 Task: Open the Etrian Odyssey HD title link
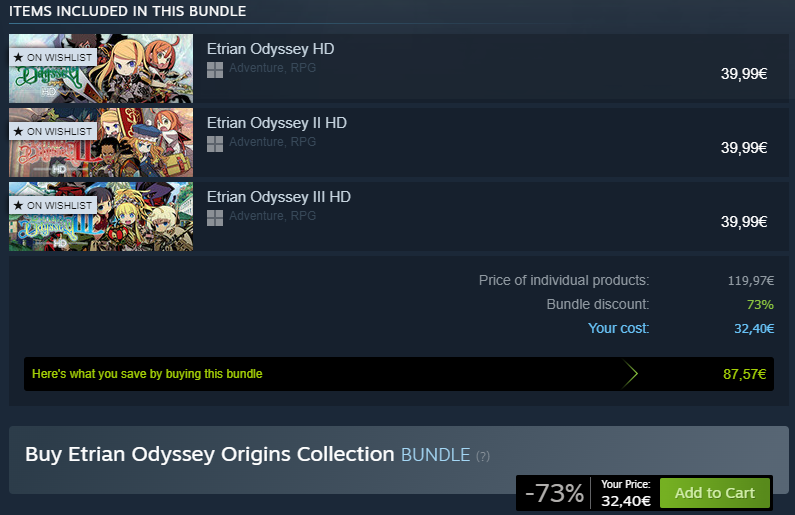pyautogui.click(x=270, y=49)
